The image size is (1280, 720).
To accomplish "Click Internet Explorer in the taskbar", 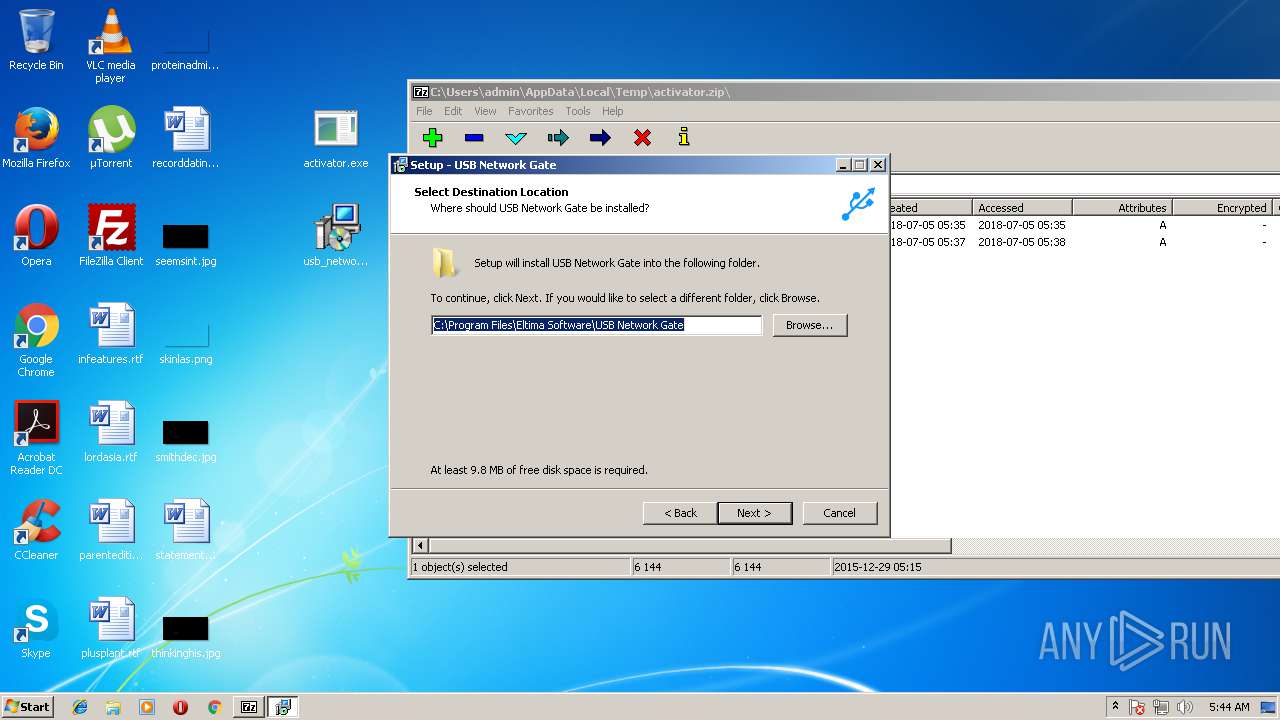I will (x=80, y=707).
